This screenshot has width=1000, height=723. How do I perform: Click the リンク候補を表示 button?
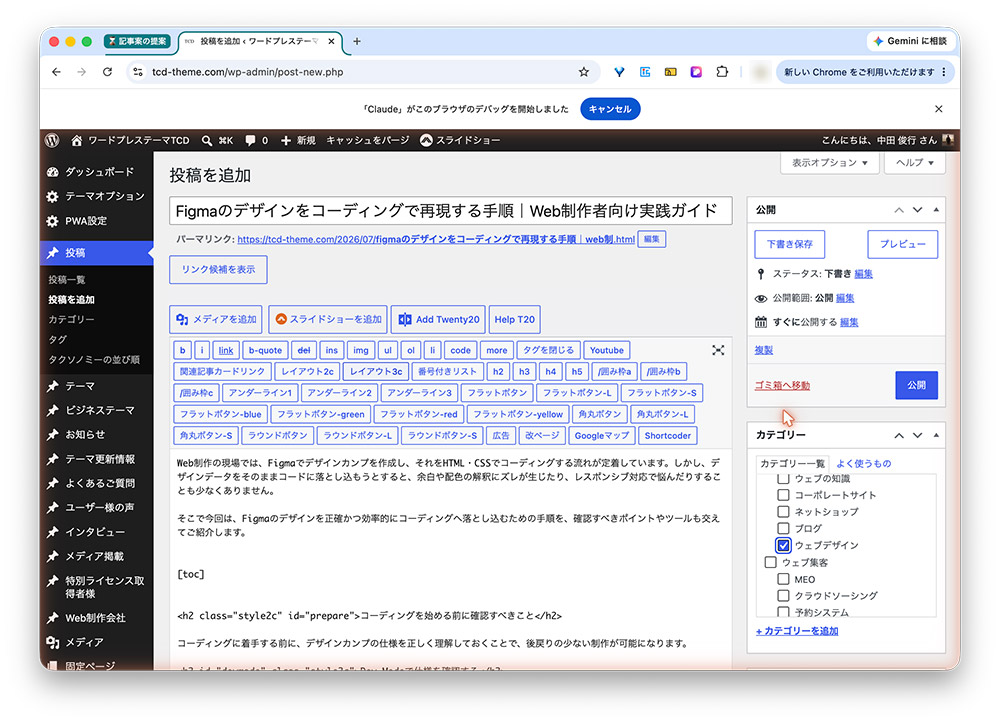(x=218, y=270)
